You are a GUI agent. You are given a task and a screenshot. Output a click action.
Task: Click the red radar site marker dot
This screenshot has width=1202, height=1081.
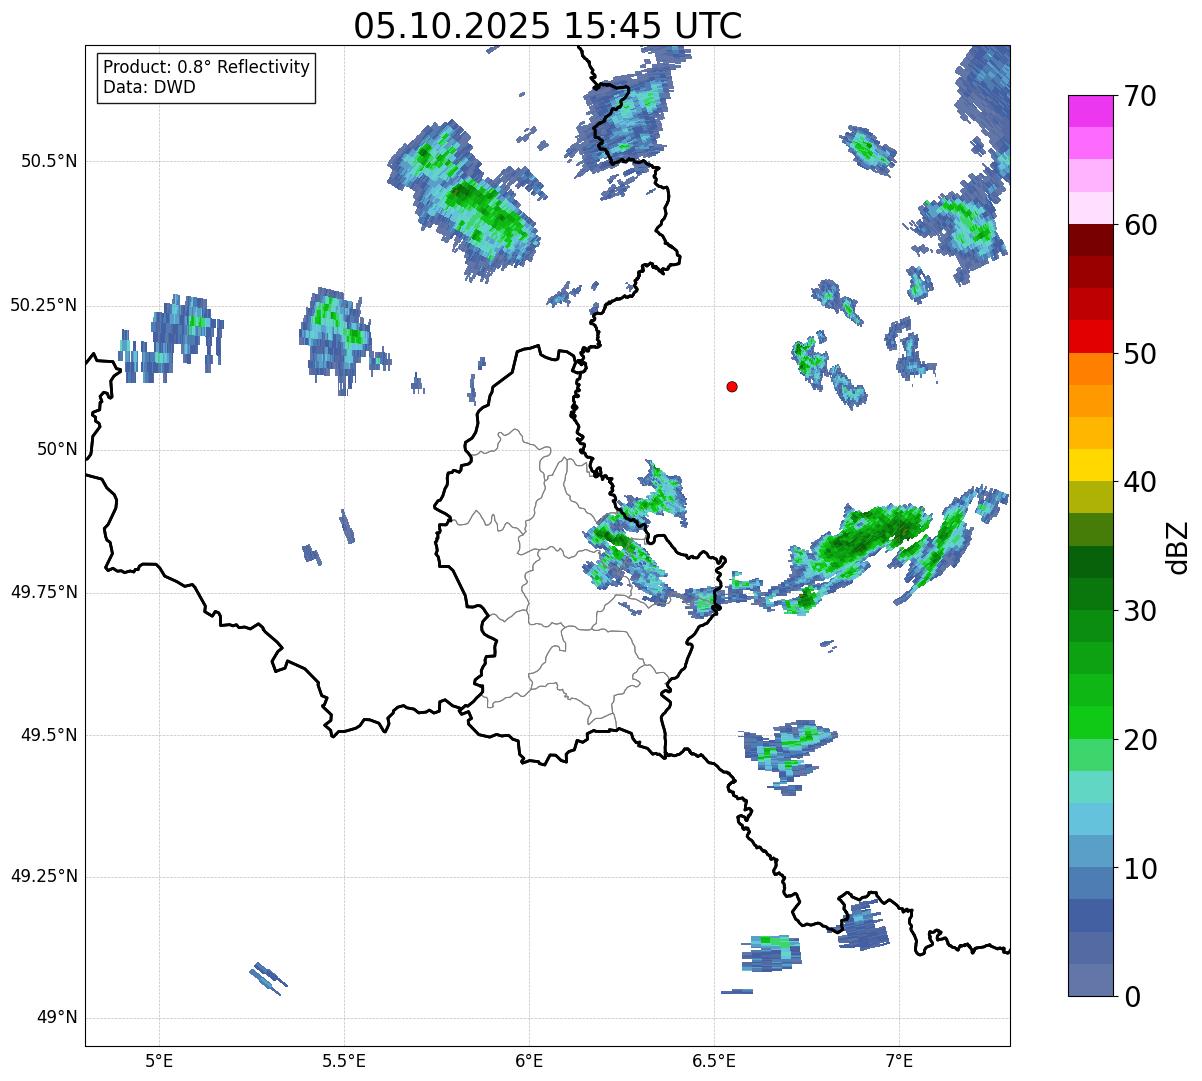[x=732, y=386]
